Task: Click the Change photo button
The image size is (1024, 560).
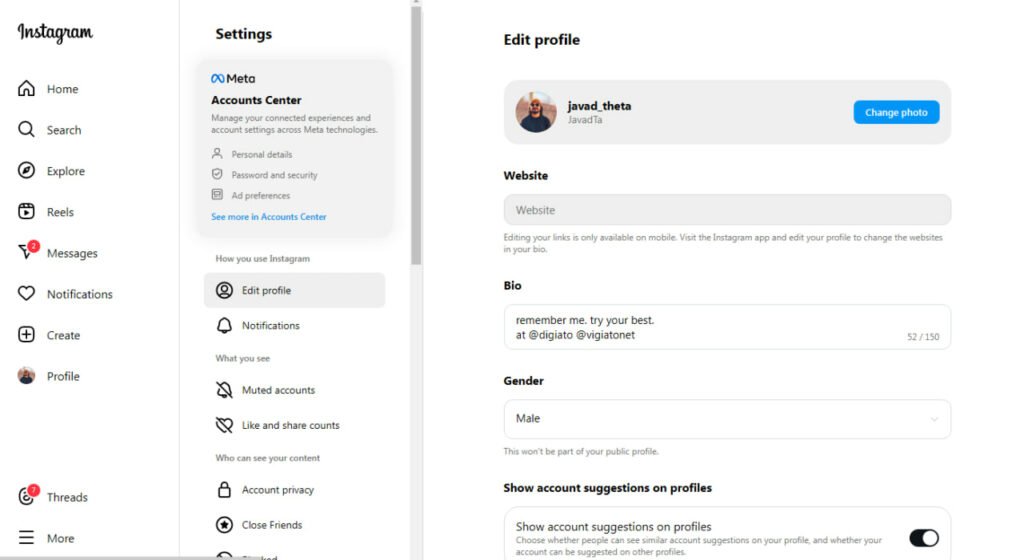Action: [896, 112]
